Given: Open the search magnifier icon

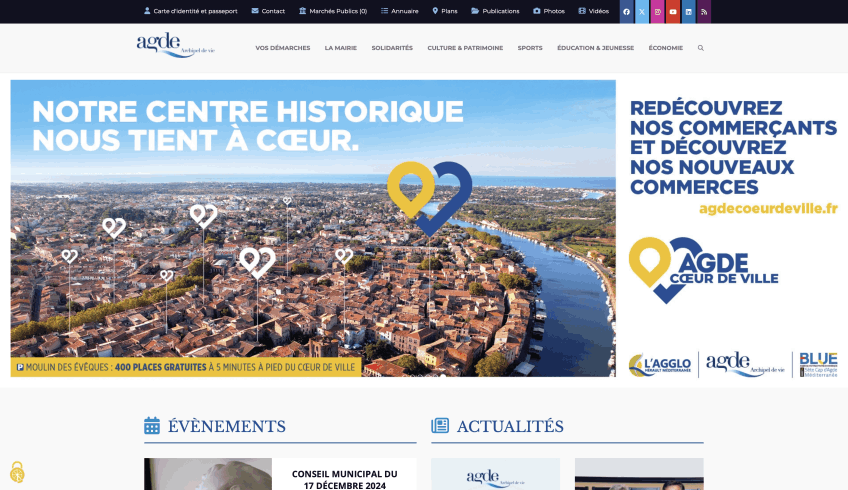Looking at the screenshot, I should tap(700, 48).
